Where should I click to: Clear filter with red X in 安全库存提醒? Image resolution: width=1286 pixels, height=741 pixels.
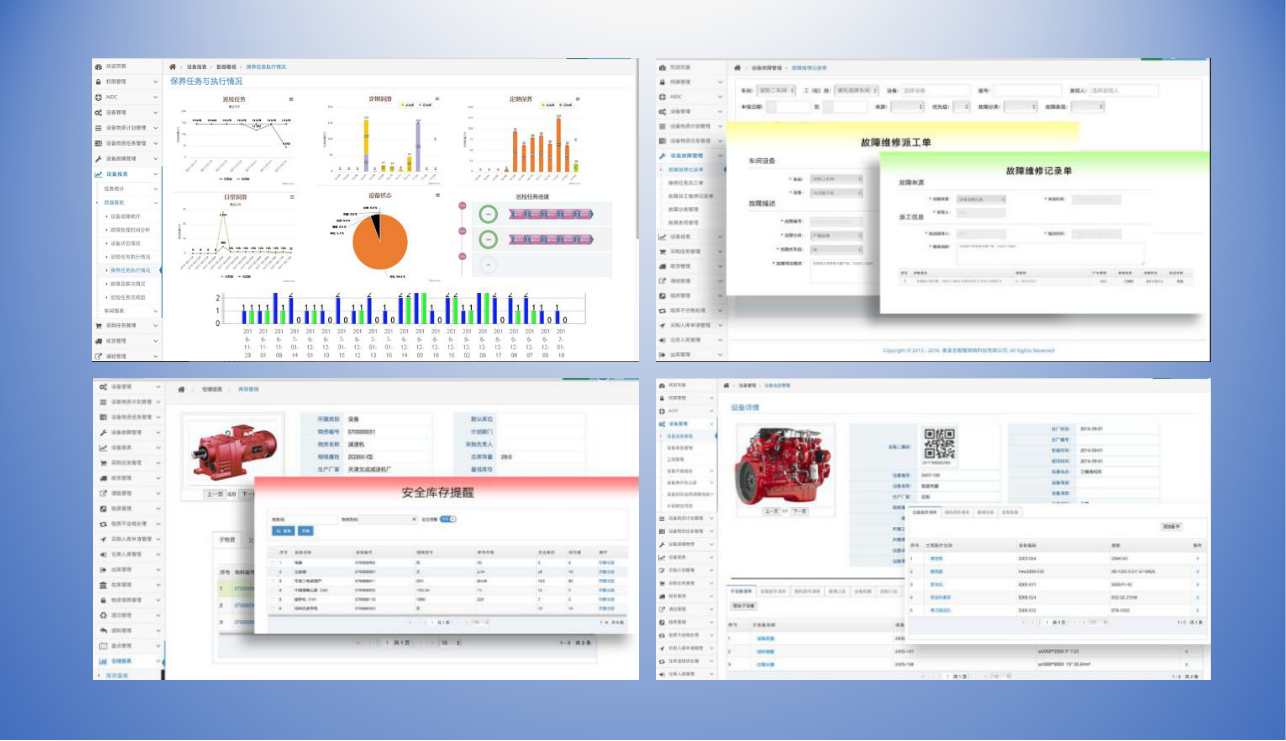tap(414, 519)
